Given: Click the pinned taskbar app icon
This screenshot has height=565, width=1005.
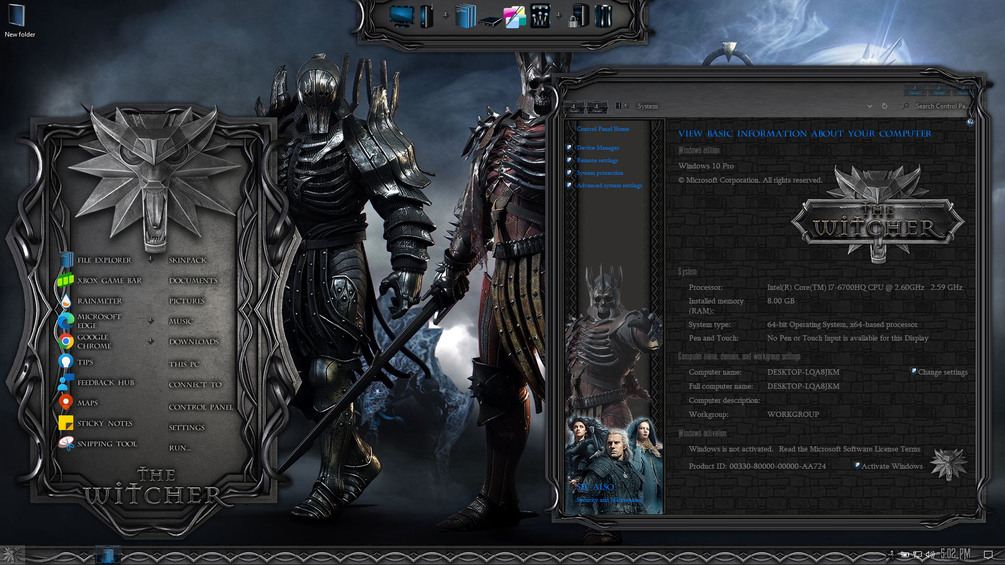Looking at the screenshot, I should pyautogui.click(x=108, y=555).
